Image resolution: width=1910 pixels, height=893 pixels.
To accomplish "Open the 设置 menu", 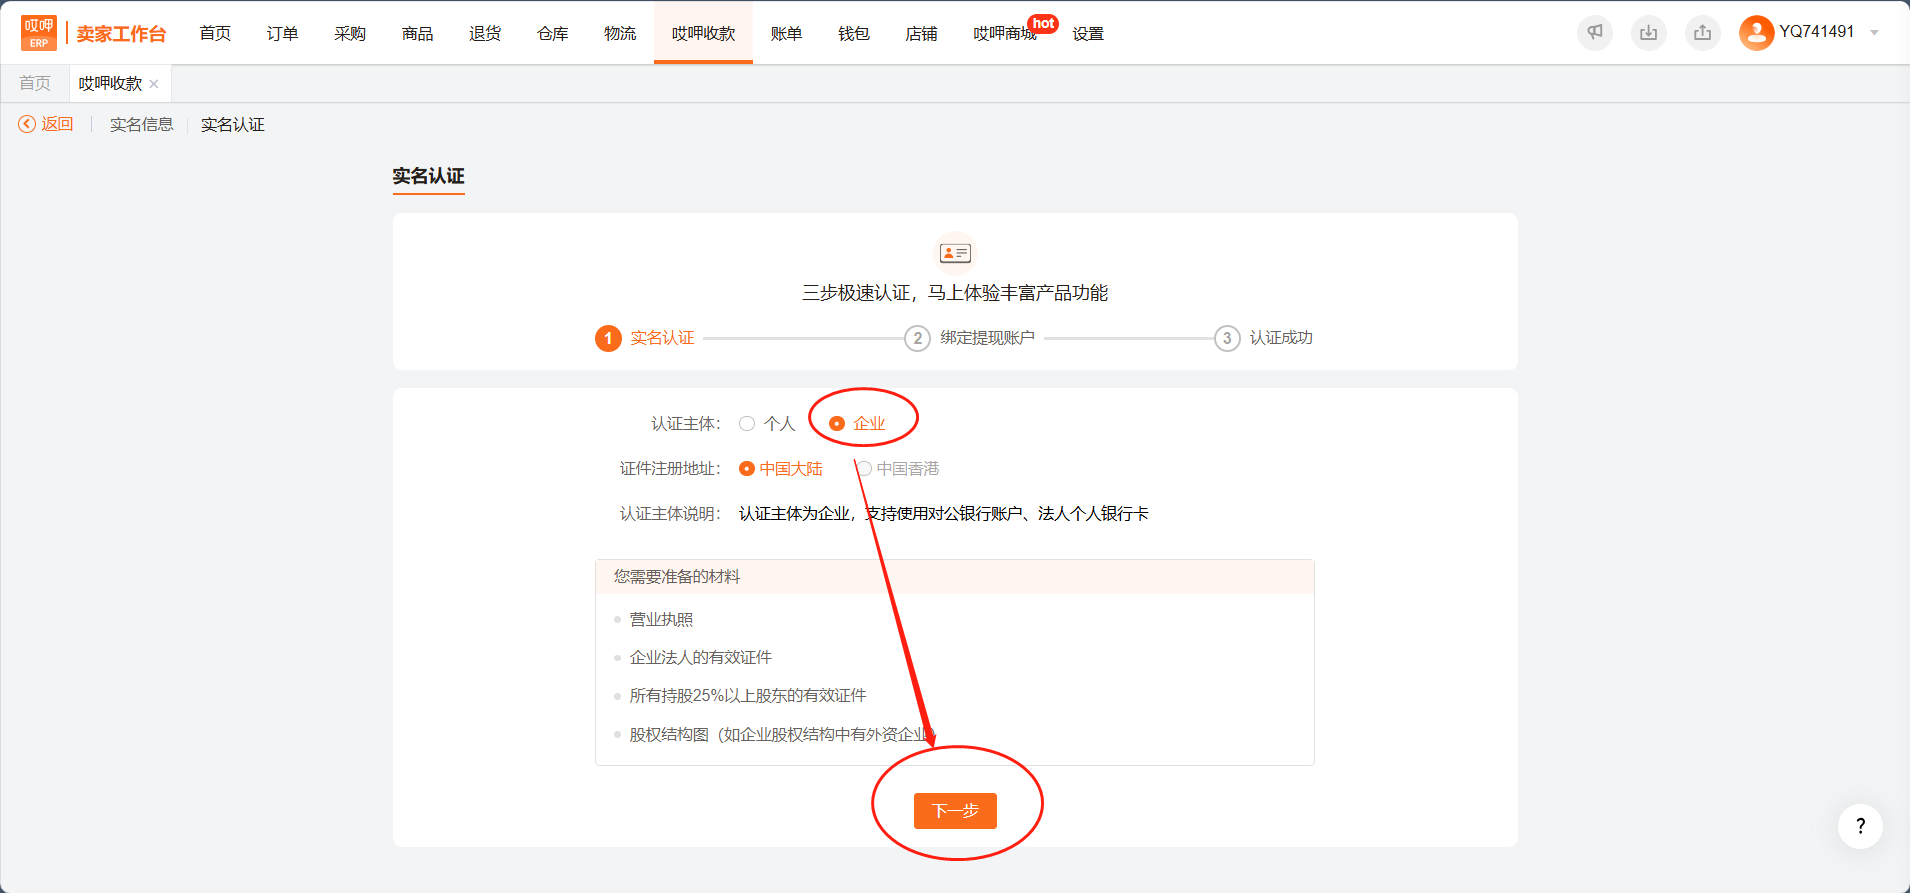I will [x=1088, y=33].
